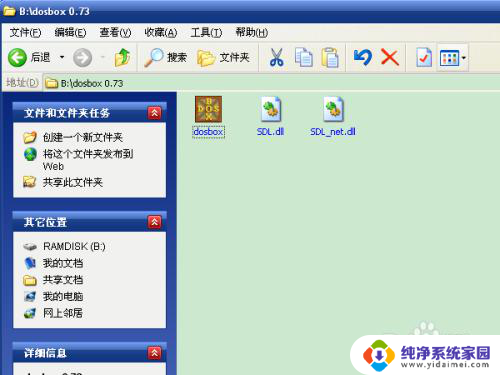Toggle the Folders (文件夹) pane button
Screen dimensions: 500x375
coord(223,57)
